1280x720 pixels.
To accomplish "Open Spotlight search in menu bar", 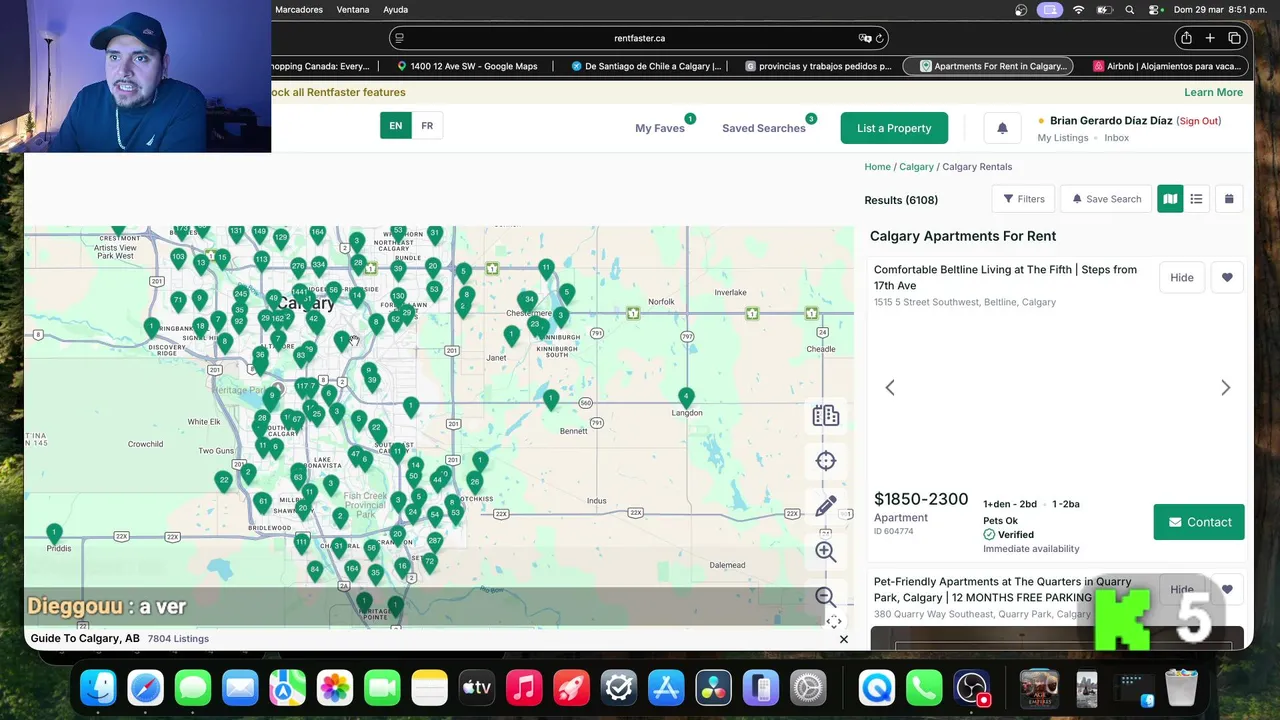I will pos(1130,10).
